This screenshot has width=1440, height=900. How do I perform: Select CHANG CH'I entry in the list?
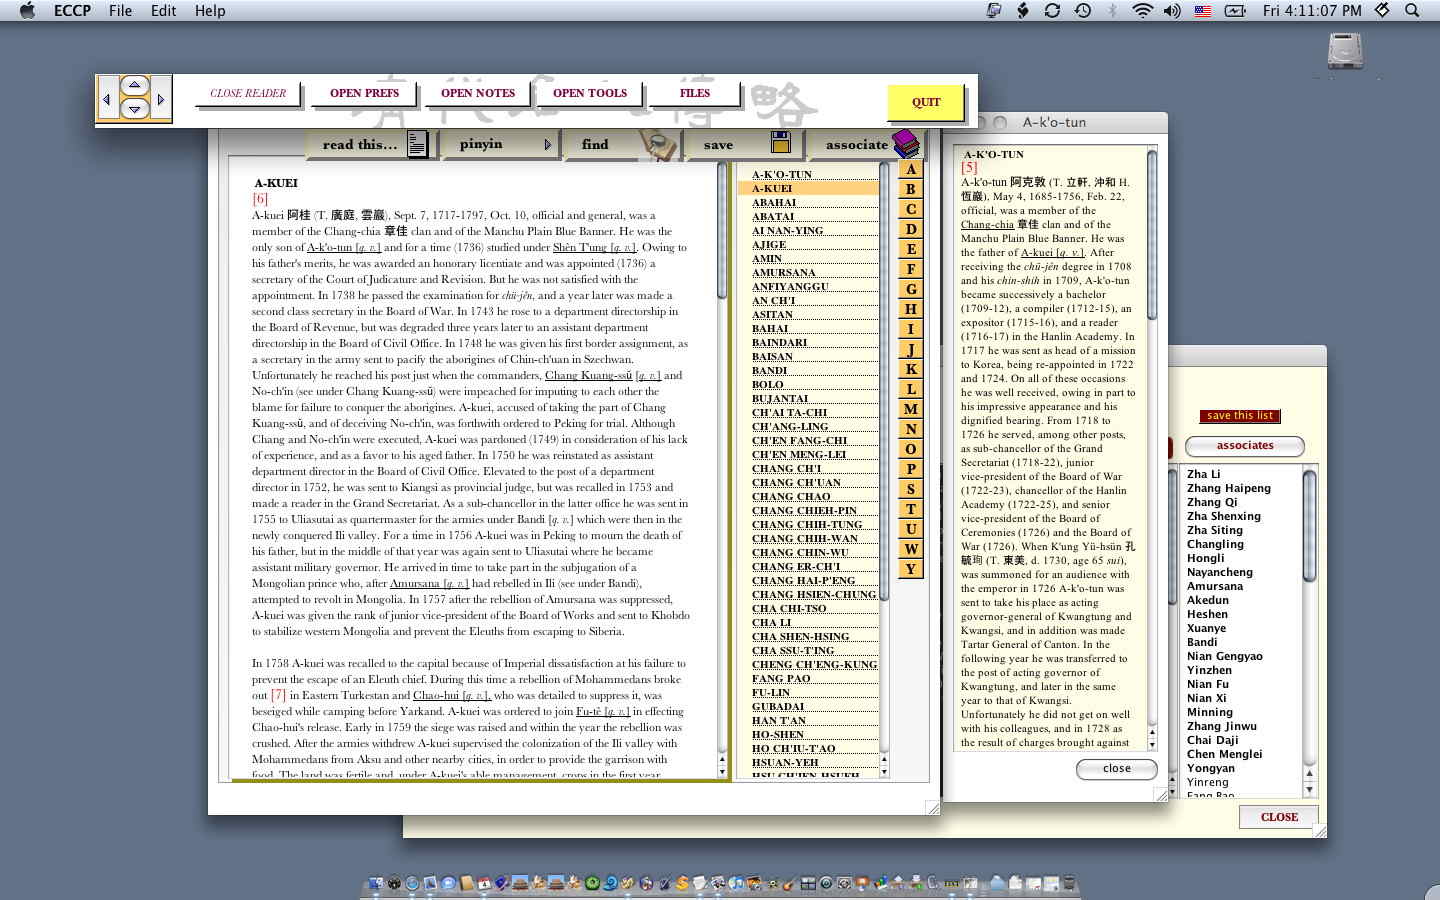(808, 468)
